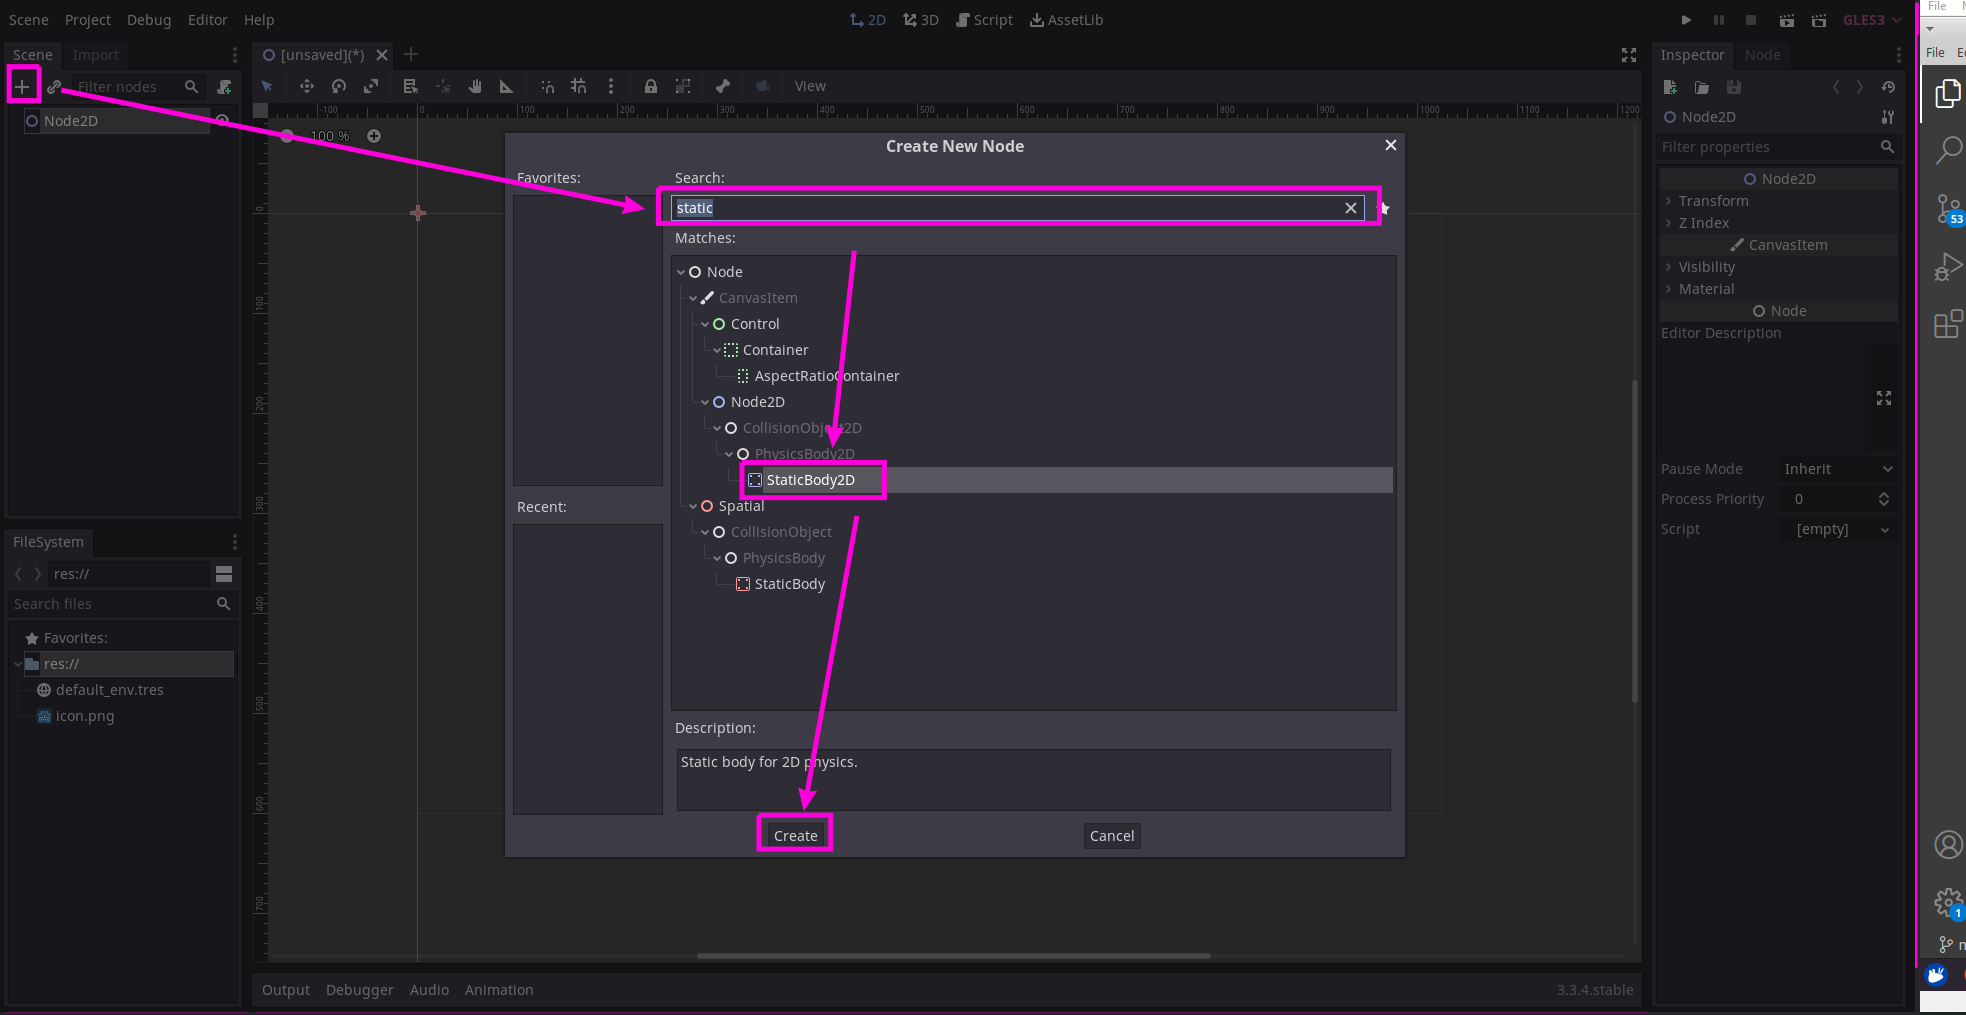Select the Pan Mode hand tool
This screenshot has width=1966, height=1015.
click(x=475, y=86)
